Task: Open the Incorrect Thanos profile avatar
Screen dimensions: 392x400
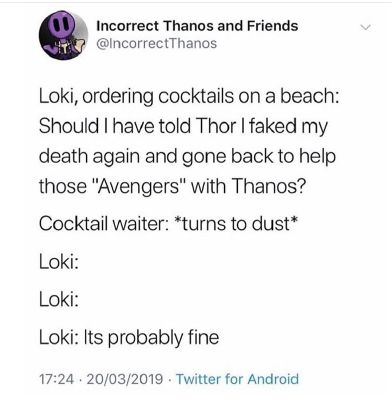Action: 63,35
